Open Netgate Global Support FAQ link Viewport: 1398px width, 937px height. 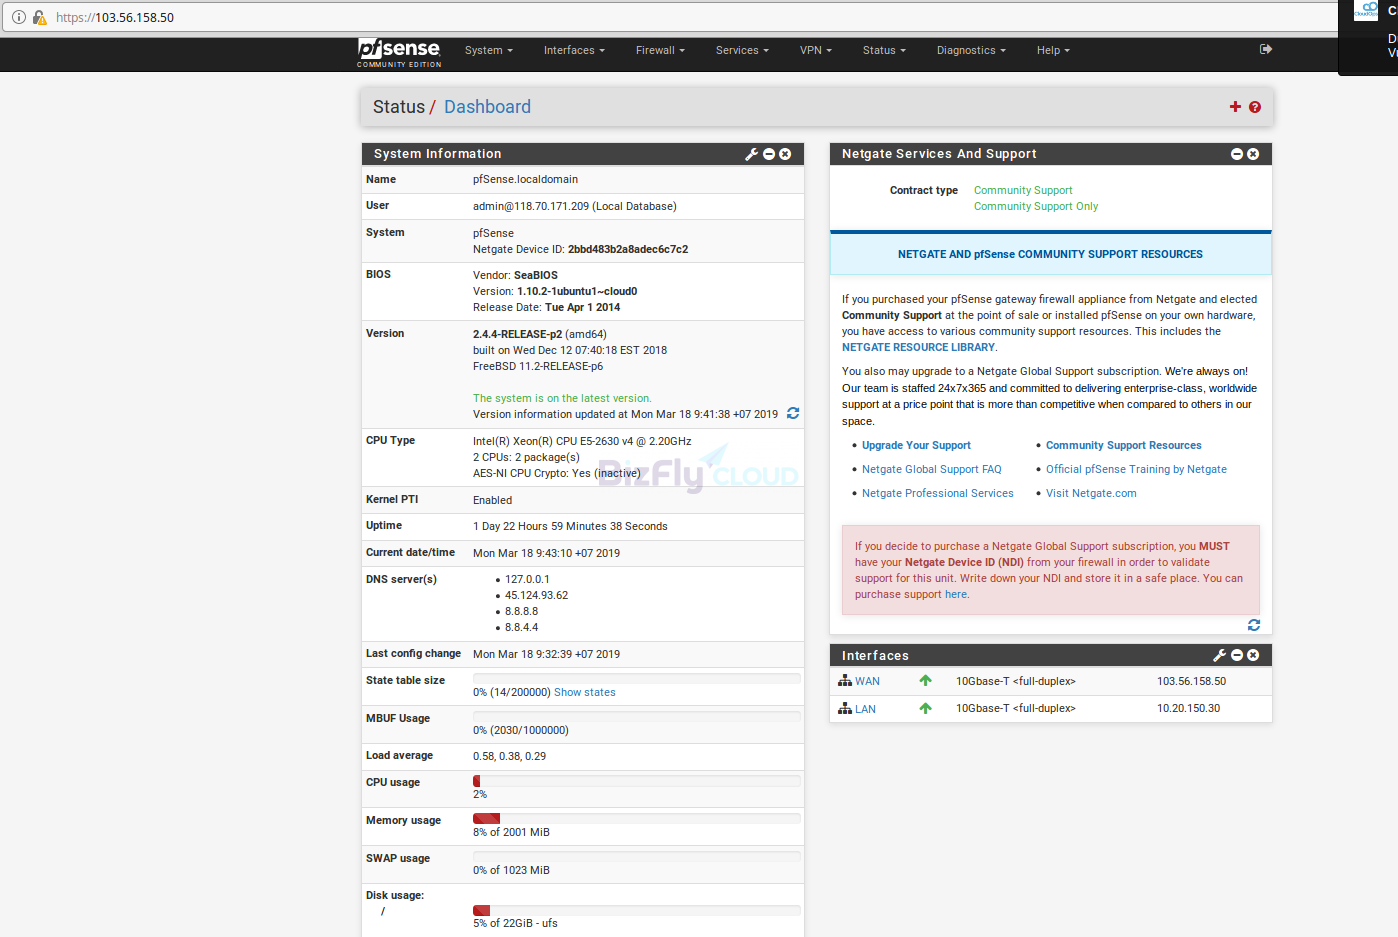pos(931,469)
